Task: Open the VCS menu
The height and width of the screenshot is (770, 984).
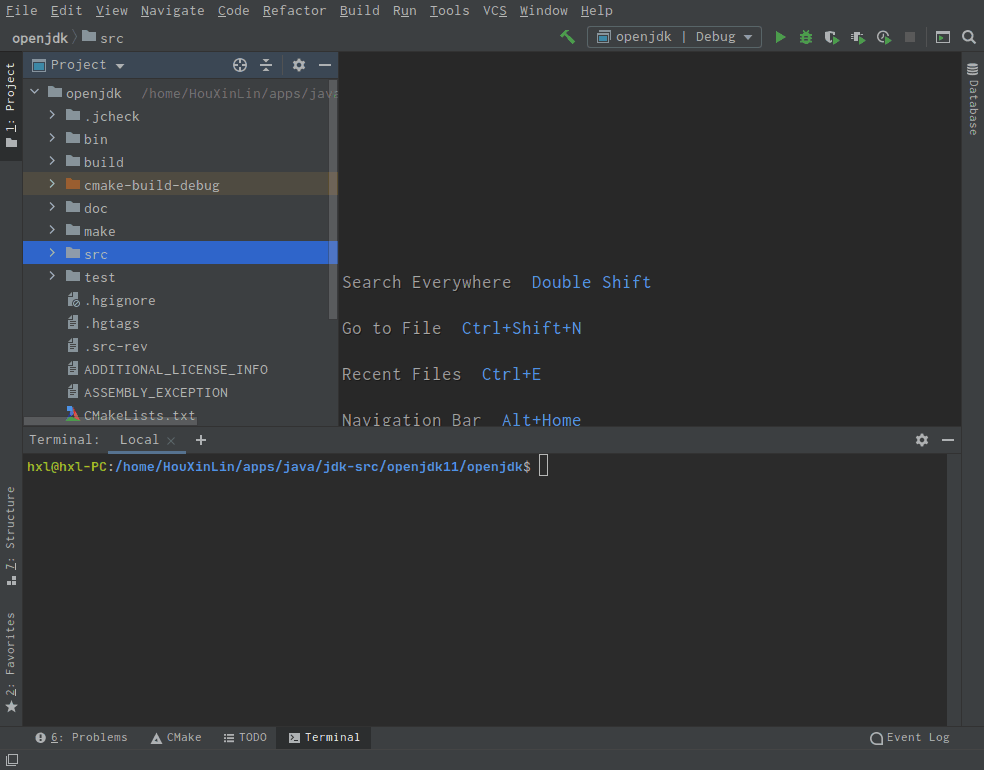Action: point(495,11)
